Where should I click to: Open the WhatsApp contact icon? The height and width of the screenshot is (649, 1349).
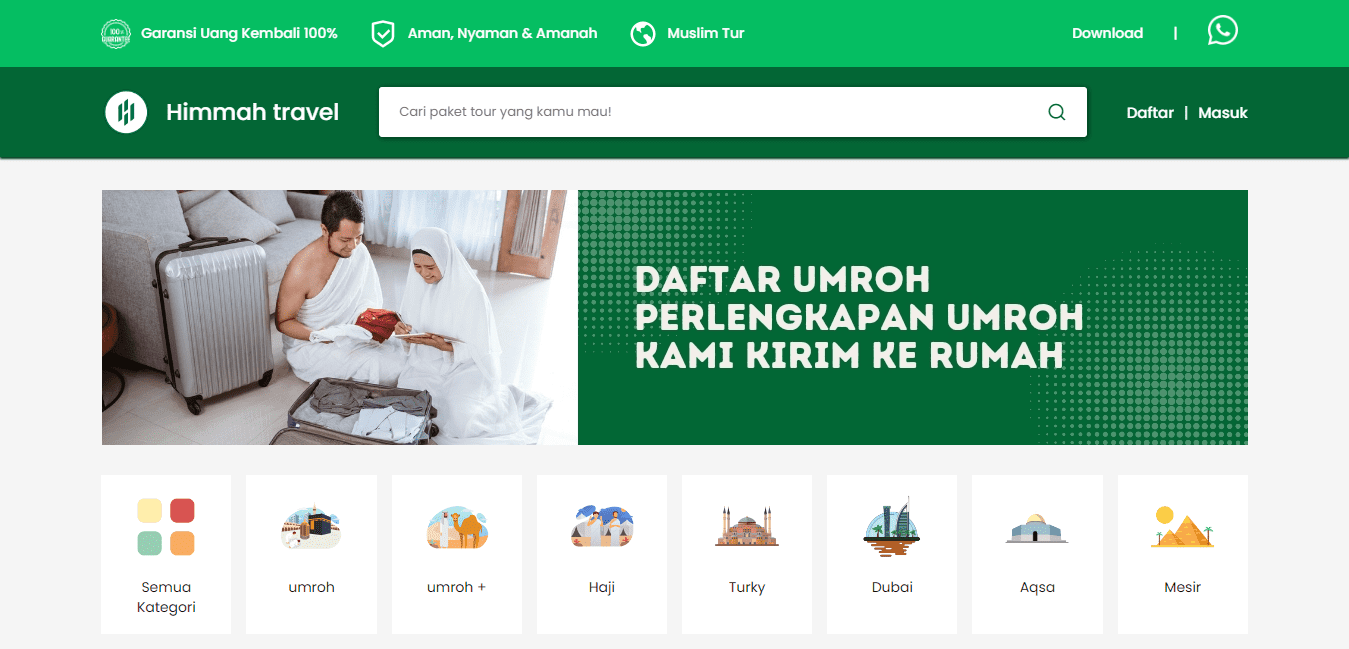[1222, 31]
